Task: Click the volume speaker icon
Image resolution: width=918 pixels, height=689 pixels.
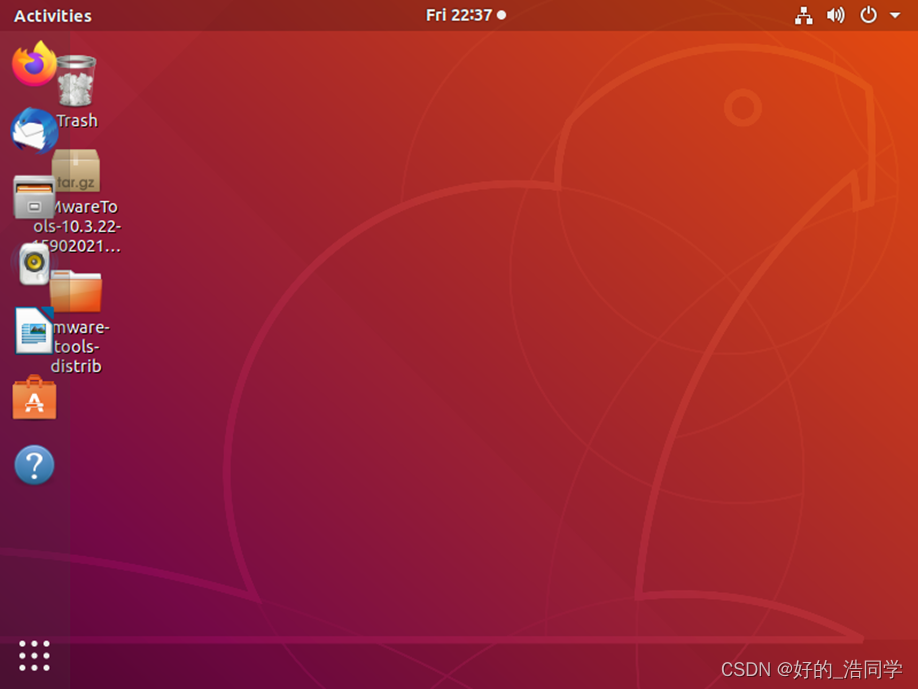Action: [835, 15]
